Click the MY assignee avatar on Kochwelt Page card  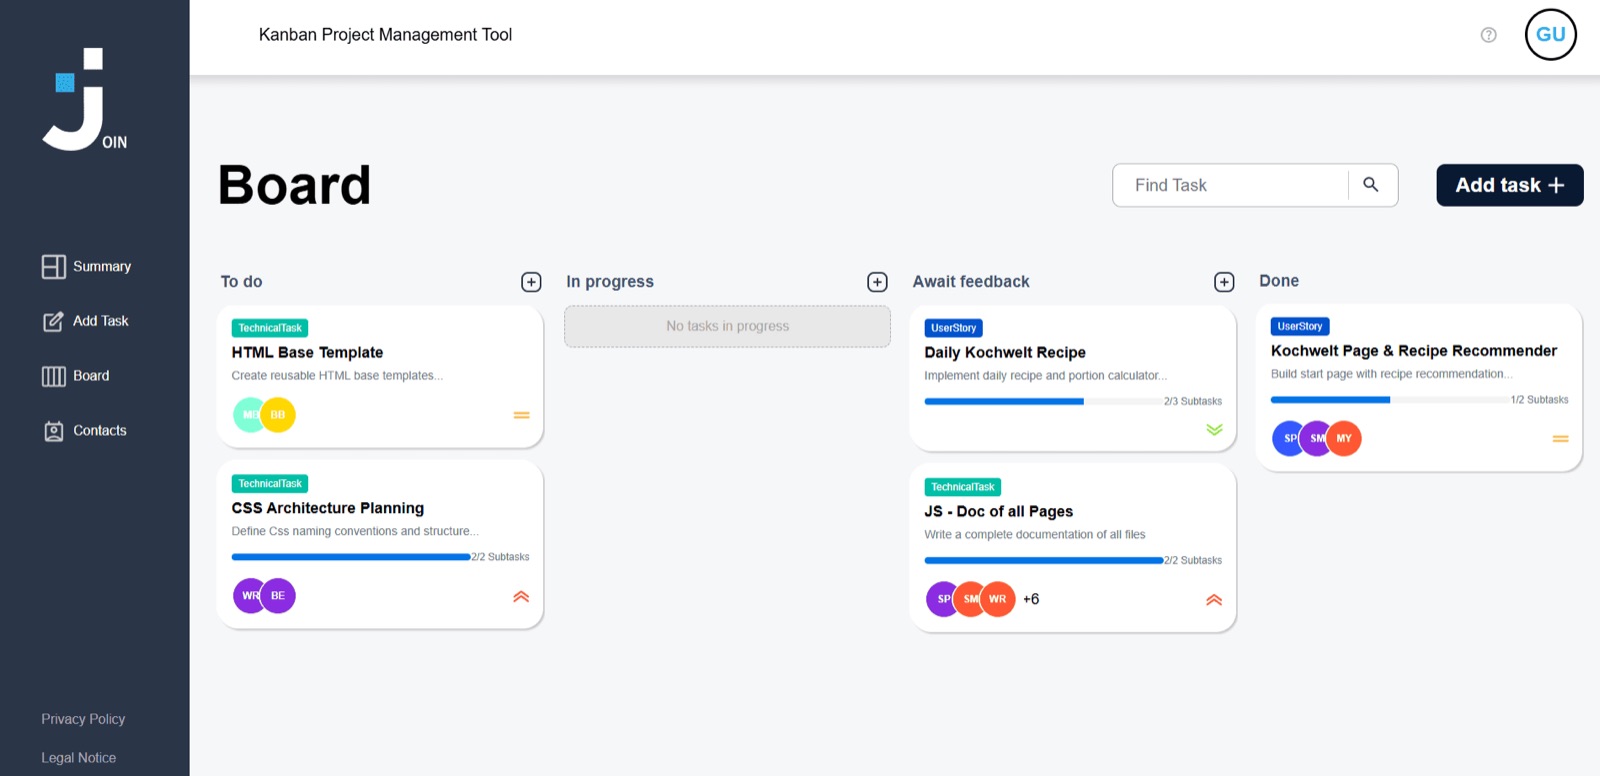point(1344,438)
